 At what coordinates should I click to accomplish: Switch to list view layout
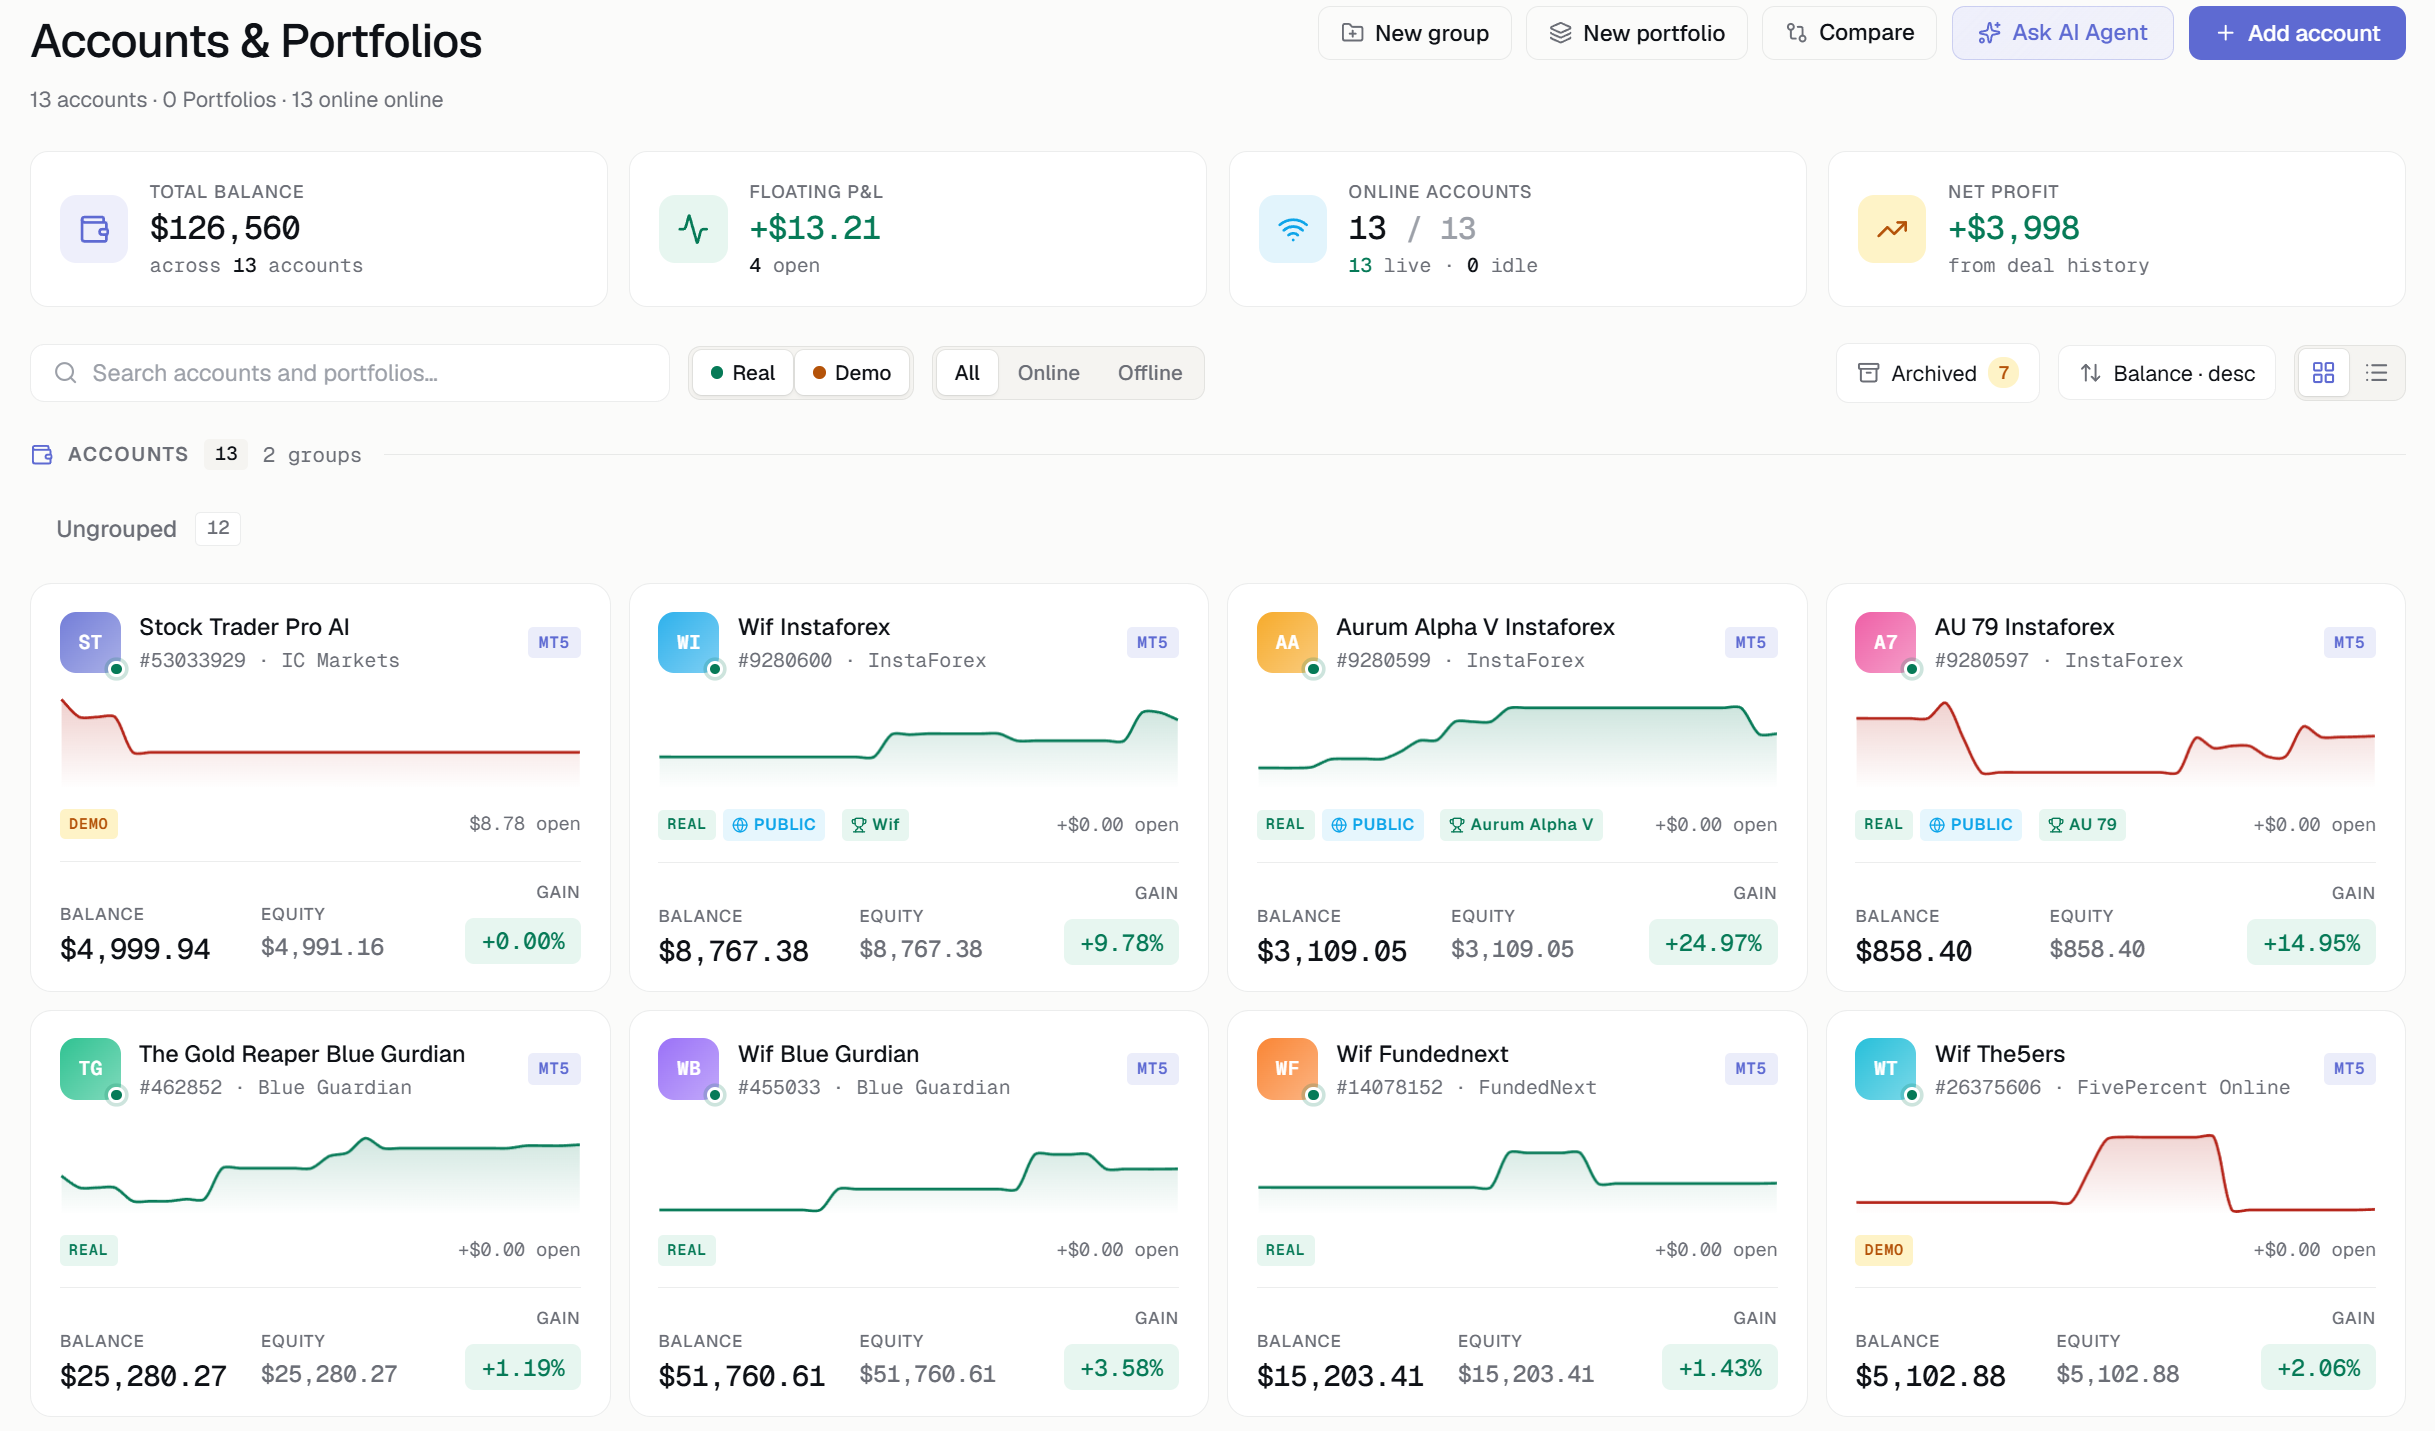coord(2377,373)
